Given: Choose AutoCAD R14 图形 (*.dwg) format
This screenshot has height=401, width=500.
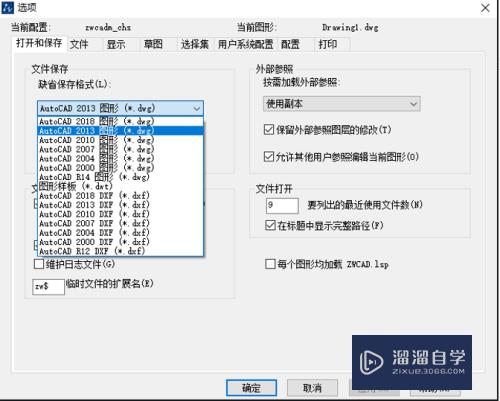Looking at the screenshot, I should tap(120, 177).
